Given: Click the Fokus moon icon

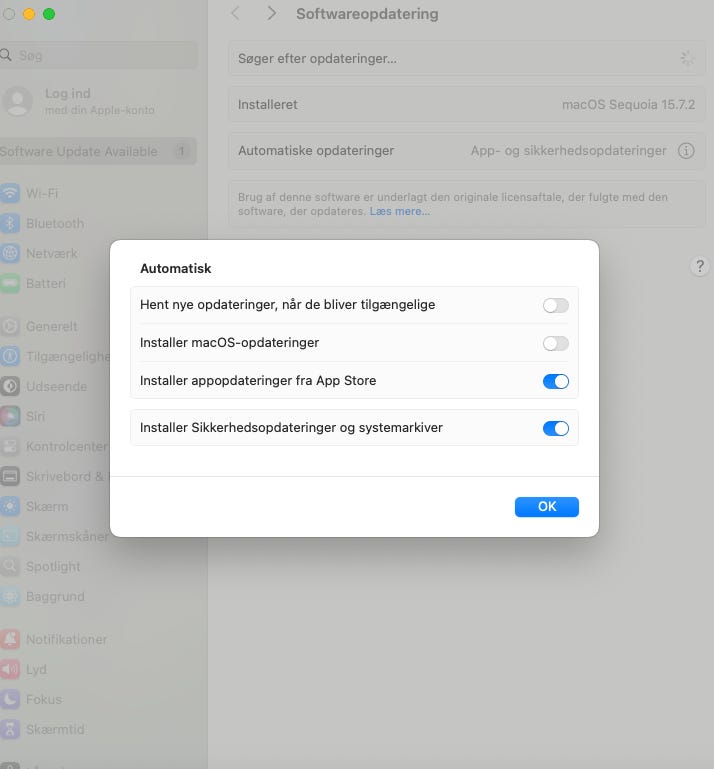Looking at the screenshot, I should point(10,699).
